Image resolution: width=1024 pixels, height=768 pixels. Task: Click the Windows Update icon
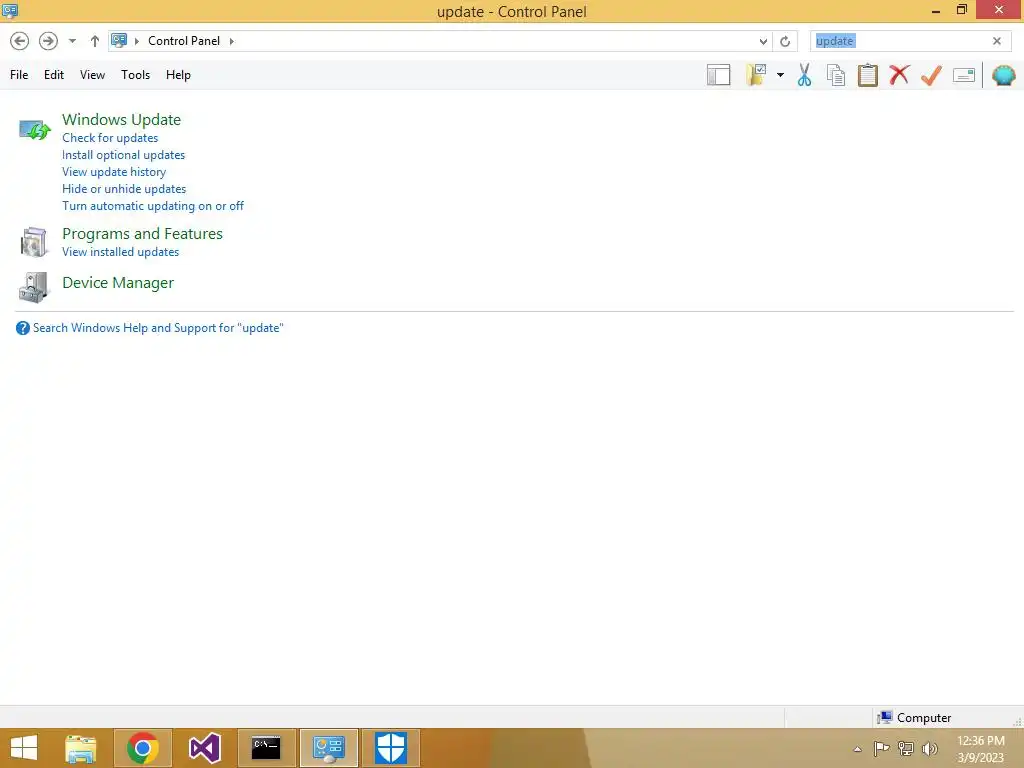pyautogui.click(x=35, y=130)
